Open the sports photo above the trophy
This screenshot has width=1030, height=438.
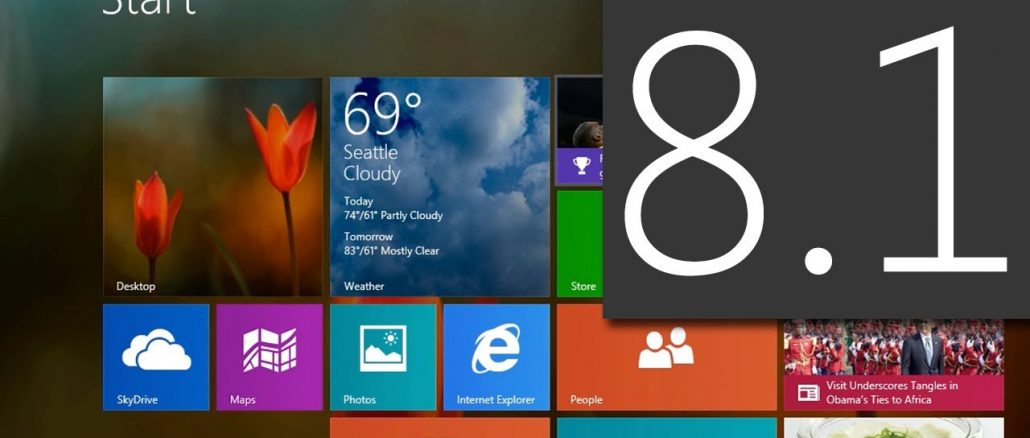click(x=580, y=110)
